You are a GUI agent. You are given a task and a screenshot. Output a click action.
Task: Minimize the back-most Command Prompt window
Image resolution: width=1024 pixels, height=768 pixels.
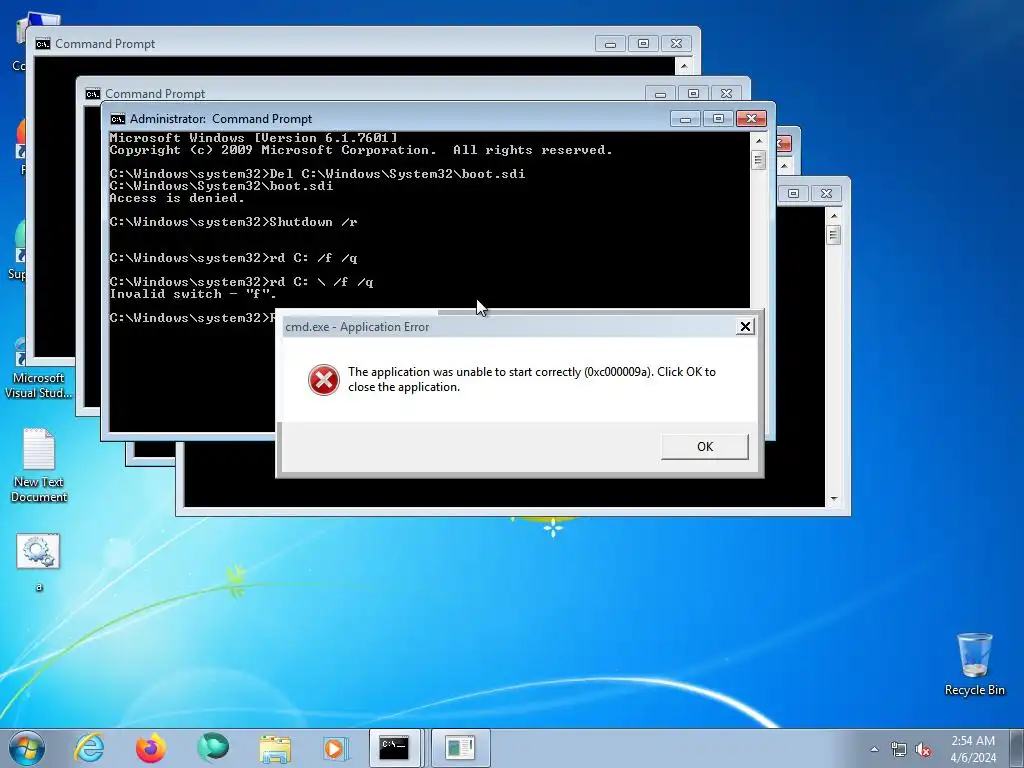611,44
